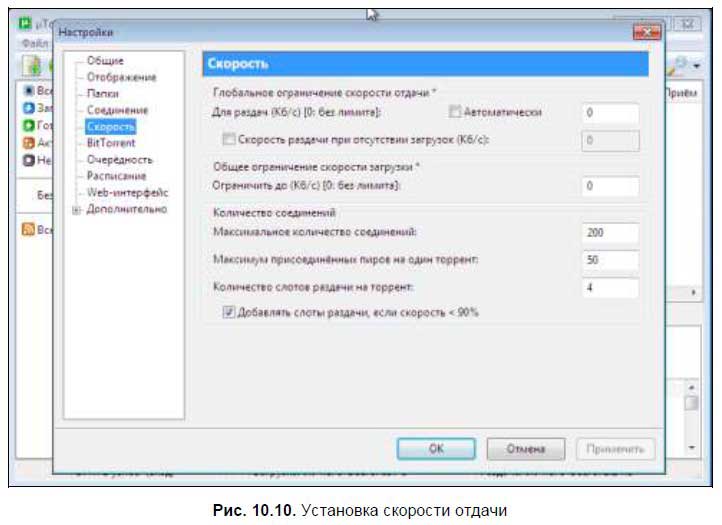This screenshot has height=525, width=722.
Task: Click the upload limit Для раздач field
Action: [611, 113]
